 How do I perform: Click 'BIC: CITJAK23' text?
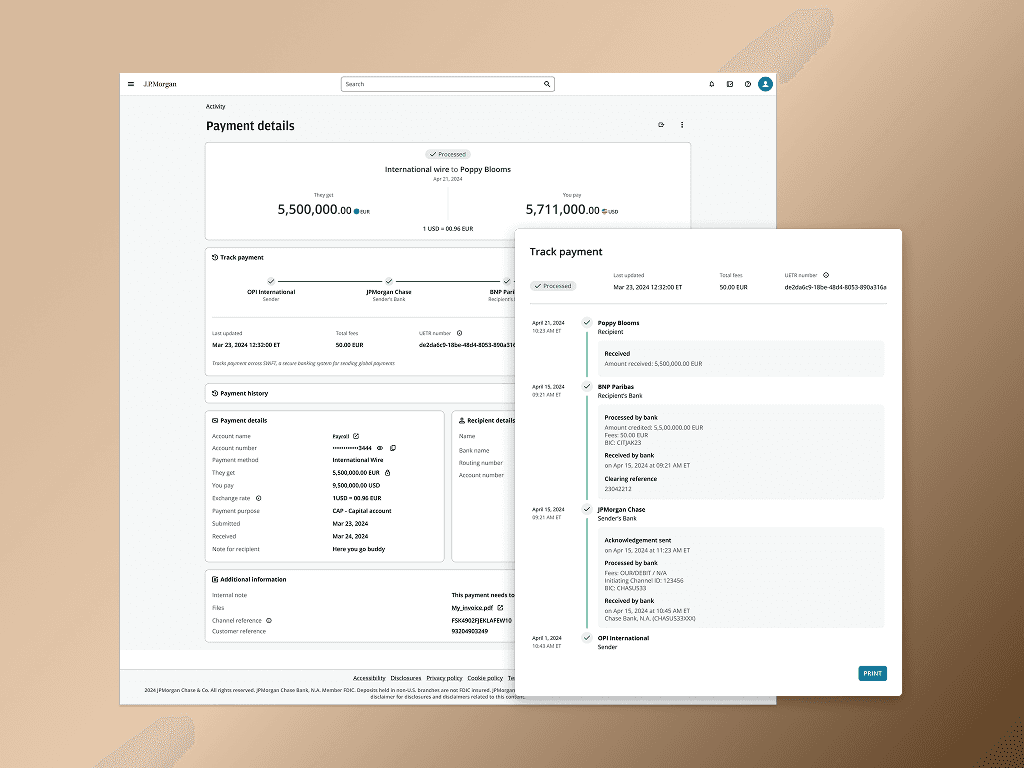[622, 443]
